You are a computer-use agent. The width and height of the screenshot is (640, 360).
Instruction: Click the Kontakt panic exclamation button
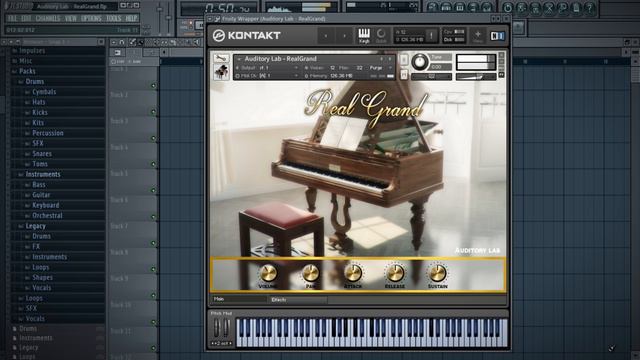click(431, 36)
